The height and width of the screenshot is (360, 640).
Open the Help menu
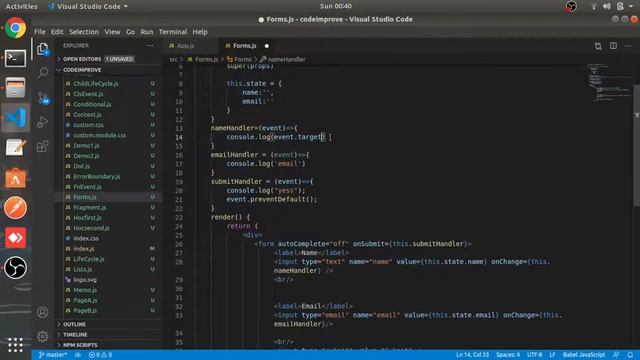coord(200,32)
